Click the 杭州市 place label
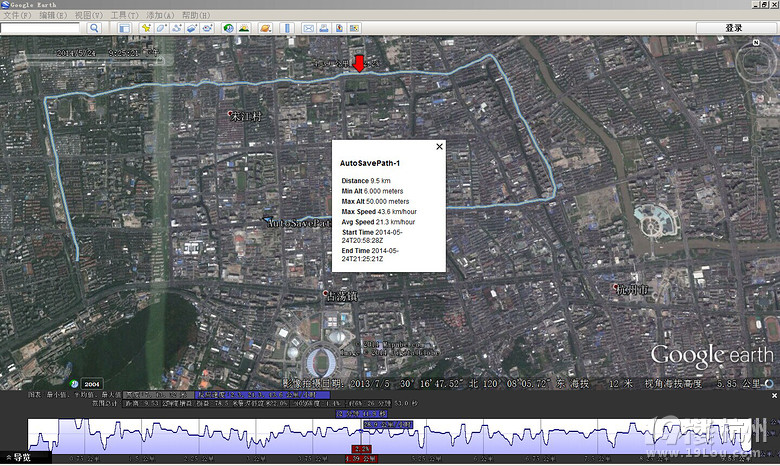Viewport: 780px width, 466px height. click(x=632, y=289)
